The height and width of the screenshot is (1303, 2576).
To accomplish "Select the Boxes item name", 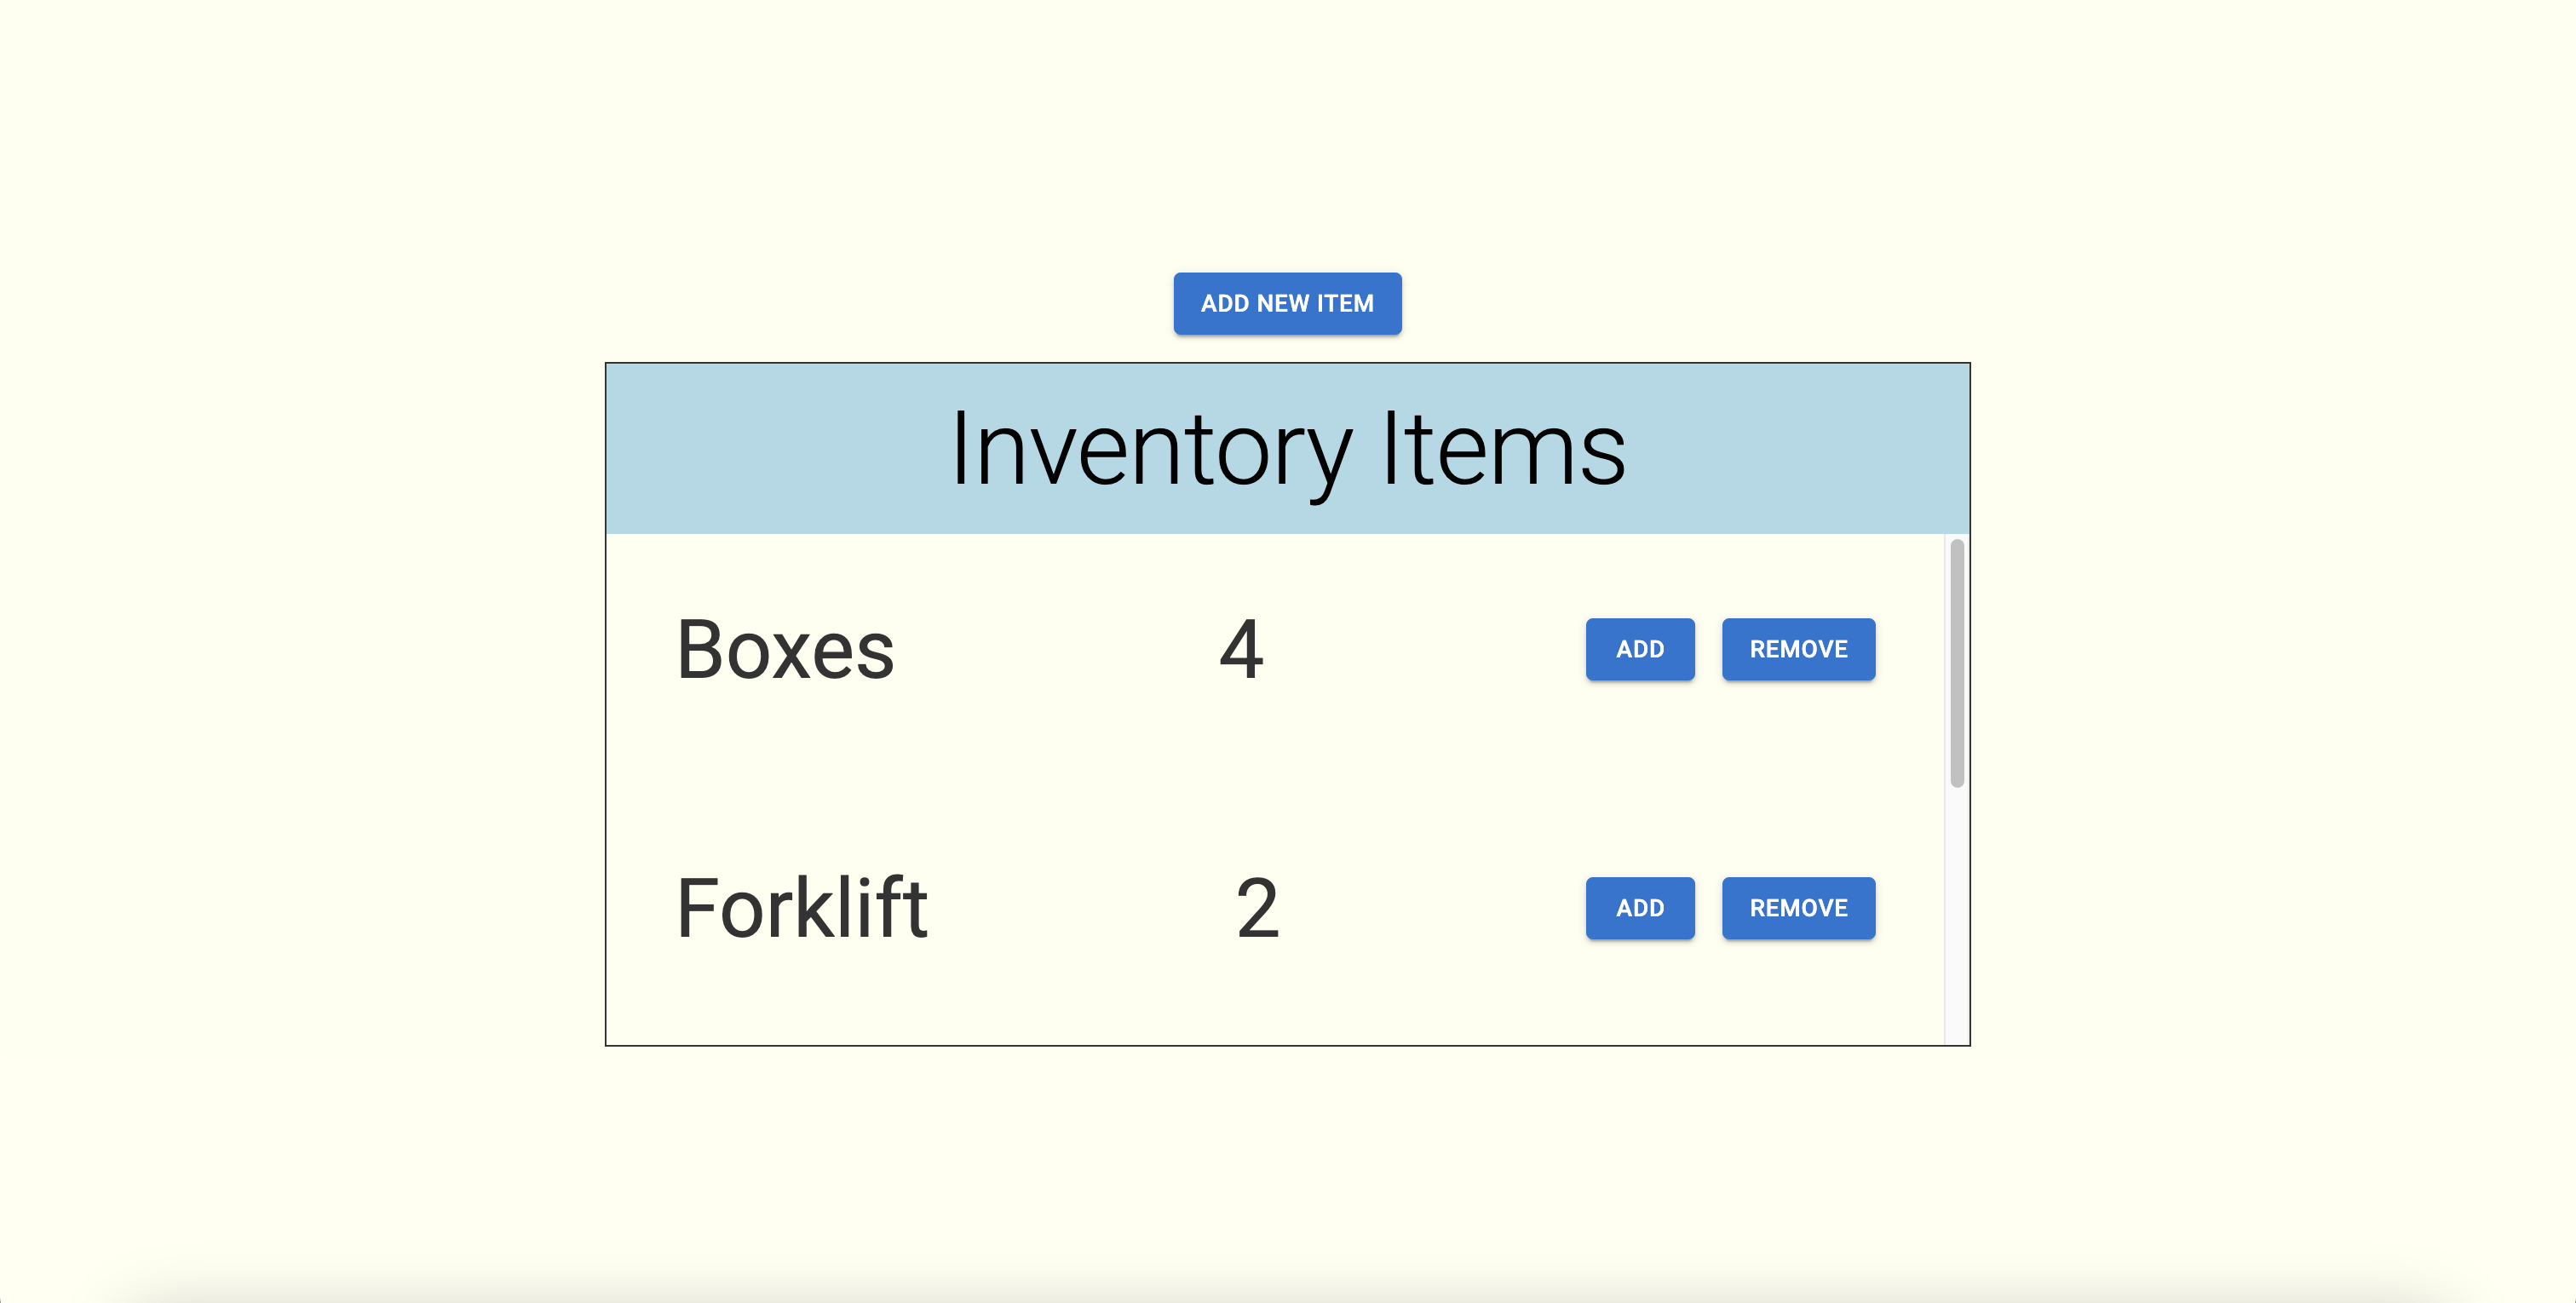I will (x=785, y=650).
